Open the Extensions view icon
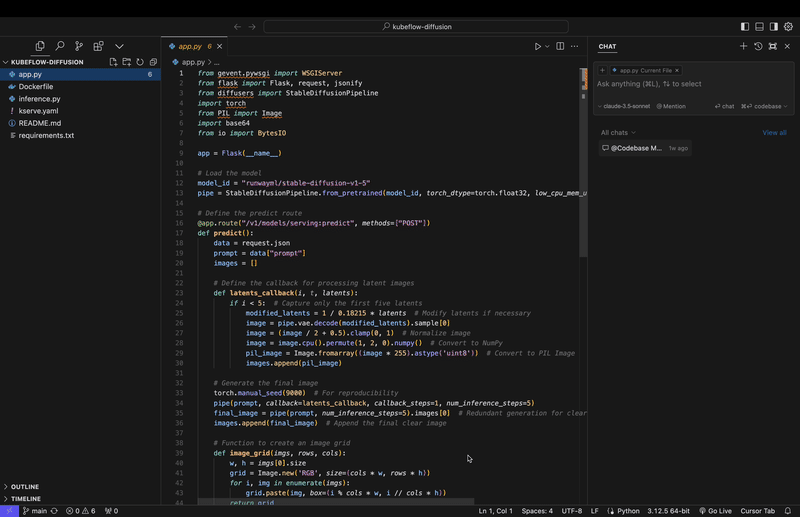The height and width of the screenshot is (517, 800). [x=98, y=46]
